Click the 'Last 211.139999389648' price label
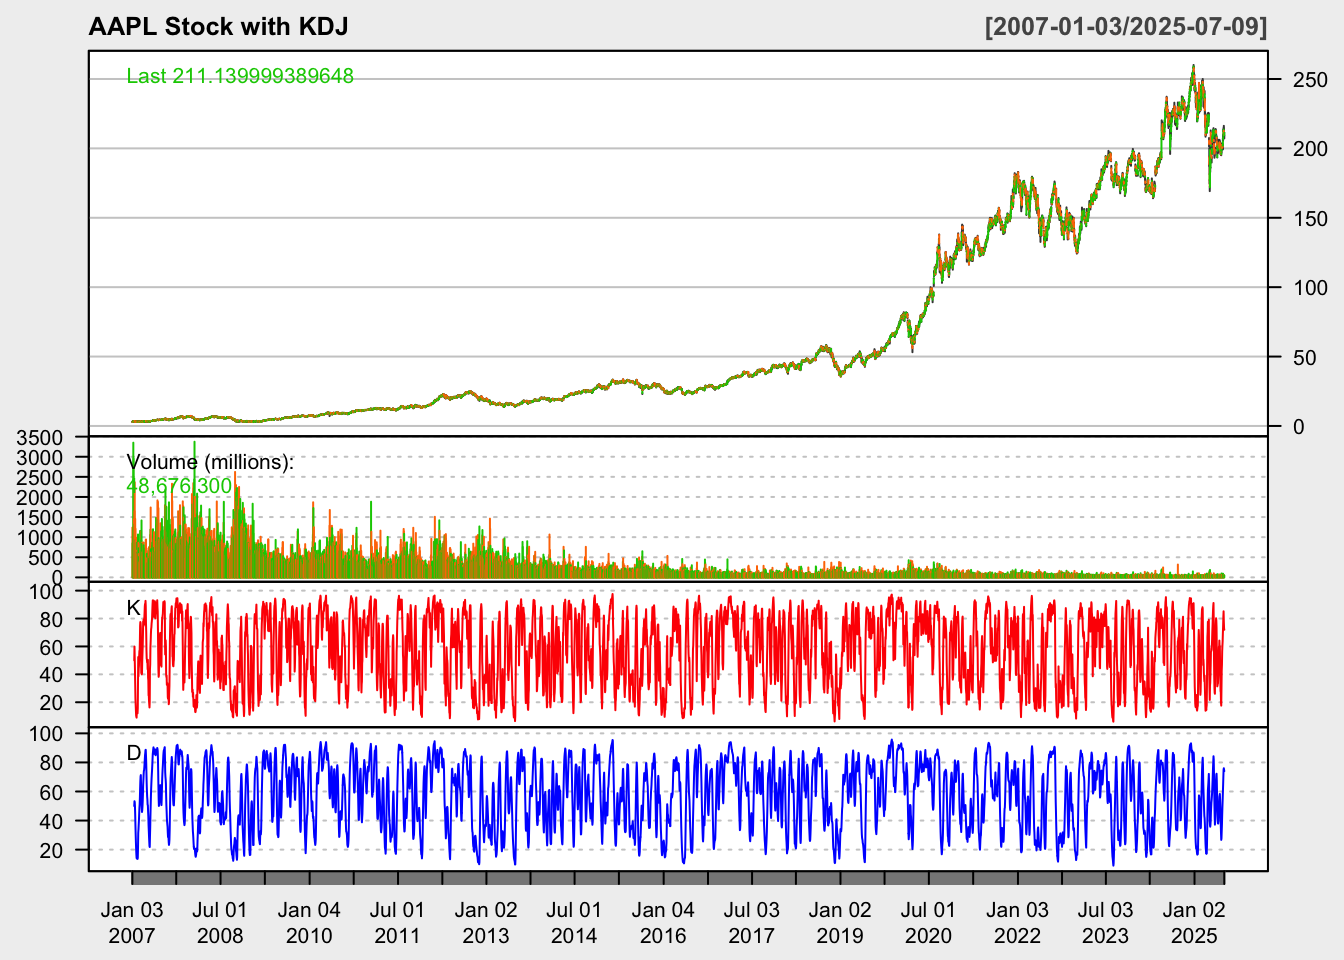This screenshot has height=960, width=1344. (240, 76)
